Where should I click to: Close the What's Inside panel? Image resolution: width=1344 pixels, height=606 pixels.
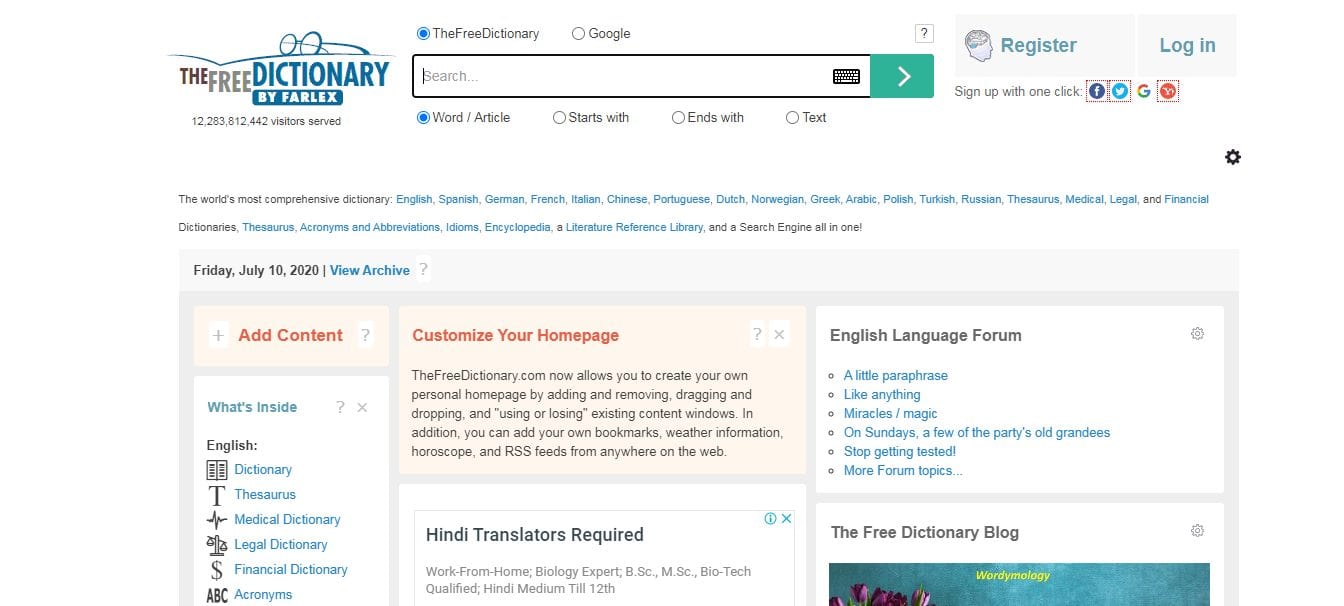click(362, 407)
